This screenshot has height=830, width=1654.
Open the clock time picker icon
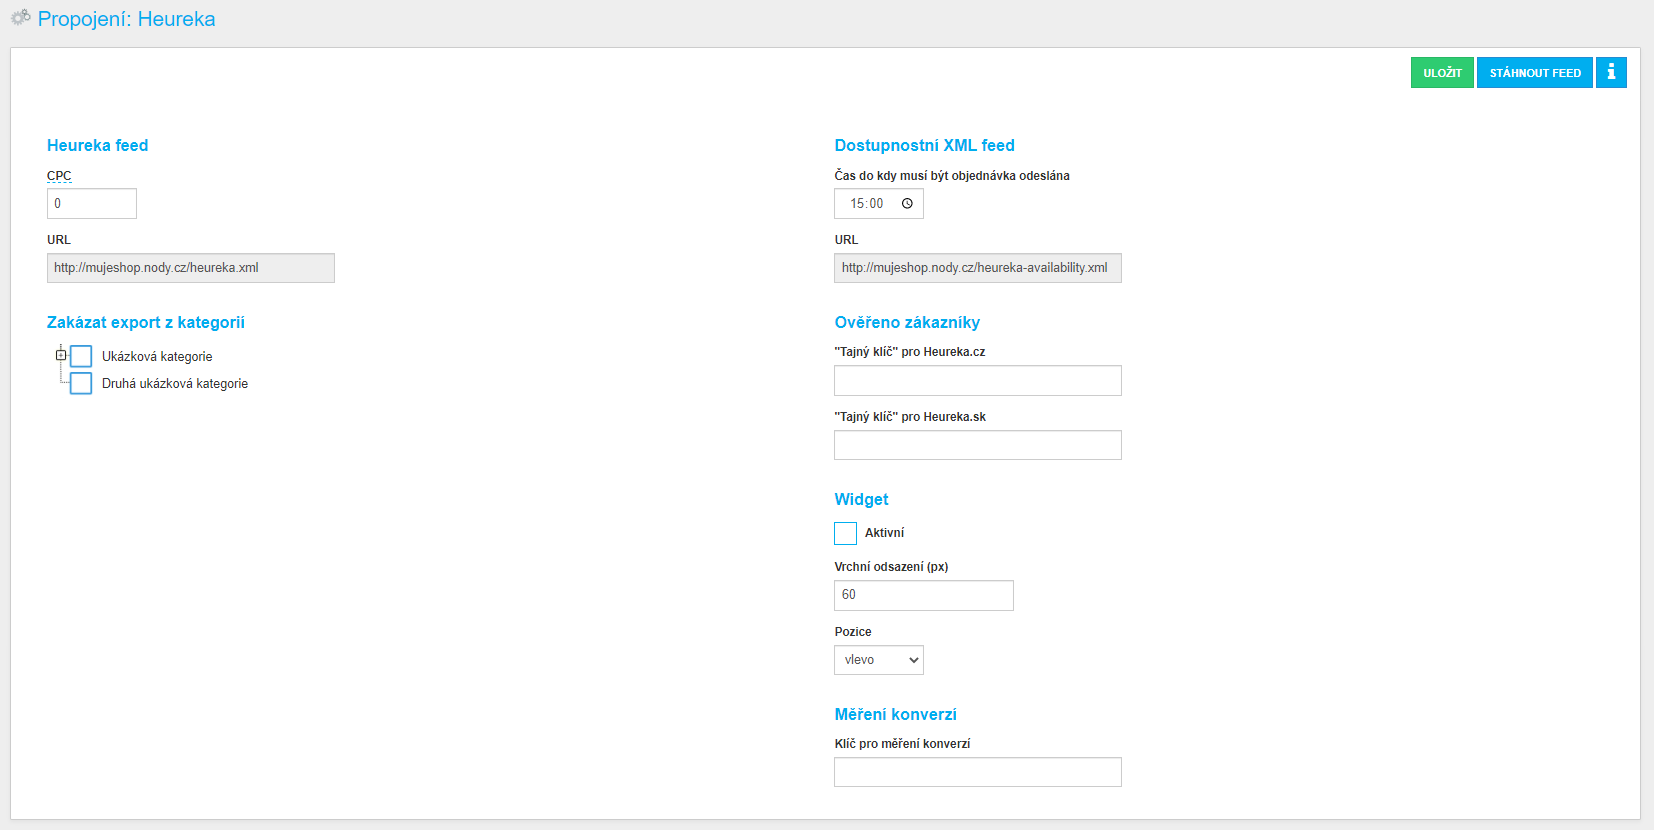coord(907,204)
